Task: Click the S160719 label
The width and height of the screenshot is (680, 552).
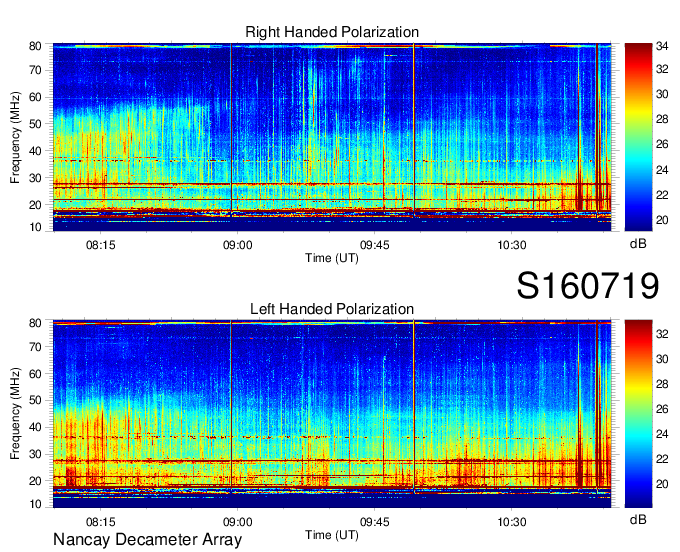Action: pos(588,285)
